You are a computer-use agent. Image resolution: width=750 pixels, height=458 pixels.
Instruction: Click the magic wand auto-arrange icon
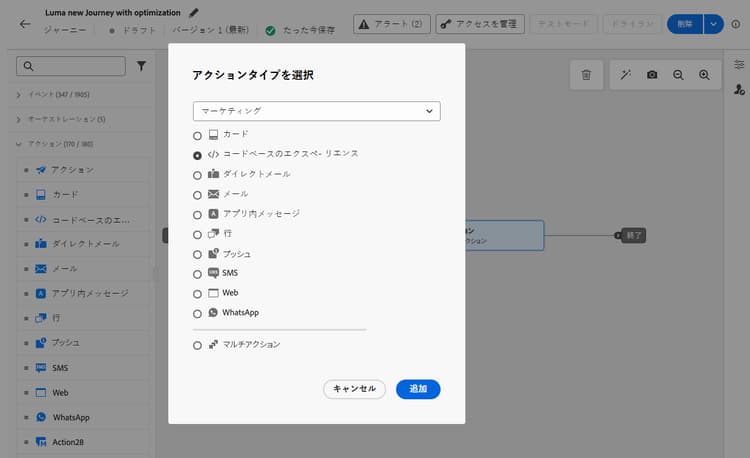pyautogui.click(x=626, y=75)
